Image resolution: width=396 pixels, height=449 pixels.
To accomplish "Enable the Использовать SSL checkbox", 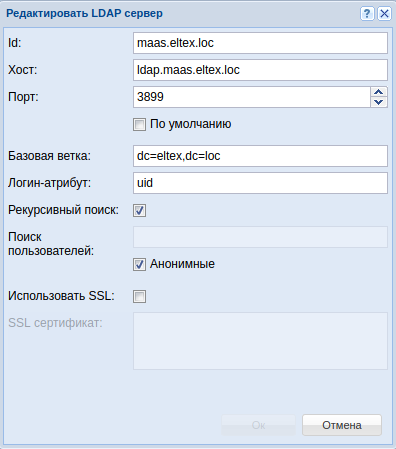I will pyautogui.click(x=139, y=296).
